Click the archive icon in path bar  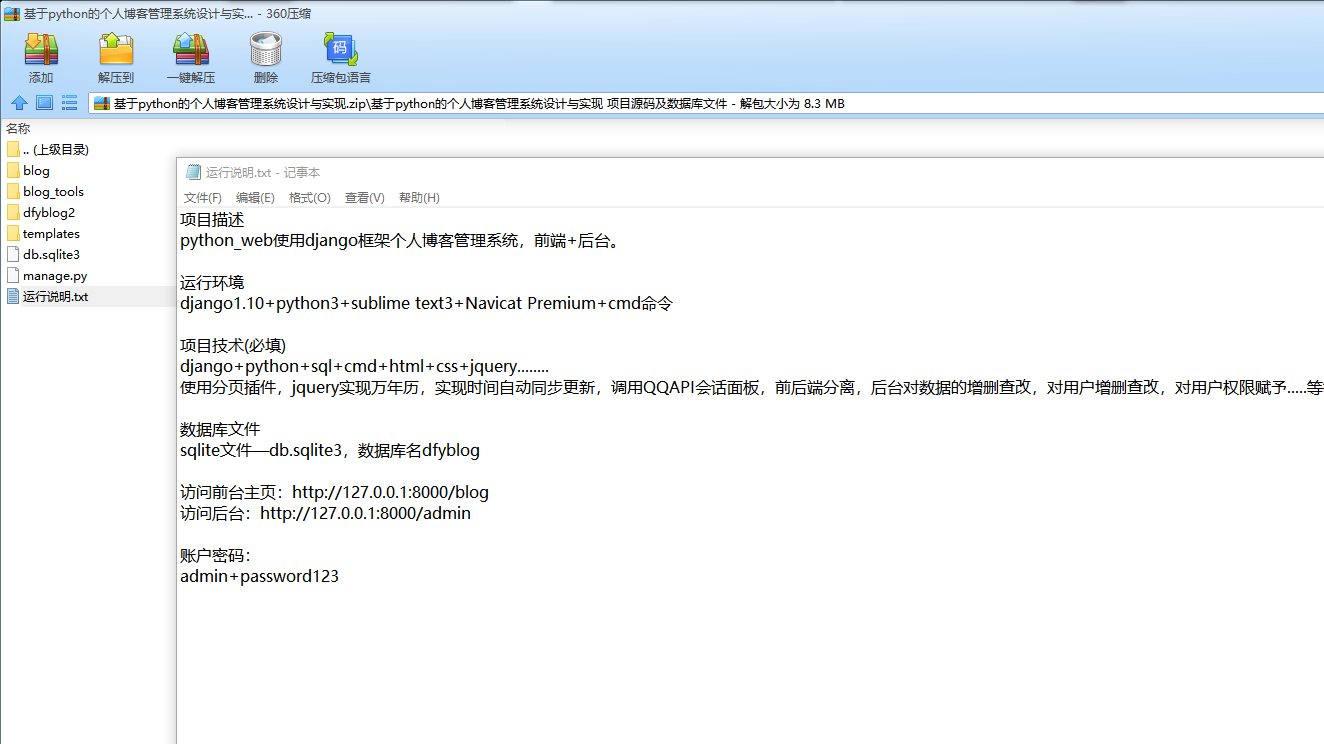point(101,103)
